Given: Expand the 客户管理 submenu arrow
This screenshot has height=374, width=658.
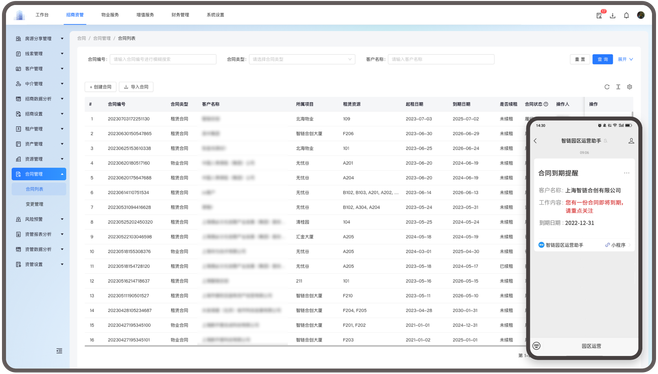Looking at the screenshot, I should point(62,69).
